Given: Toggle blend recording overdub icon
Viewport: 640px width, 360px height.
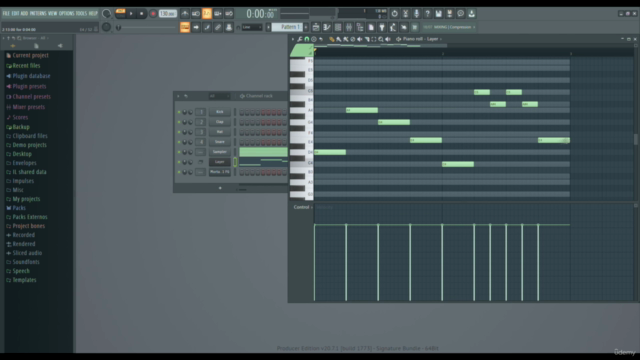Looking at the screenshot, I should tap(218, 13).
